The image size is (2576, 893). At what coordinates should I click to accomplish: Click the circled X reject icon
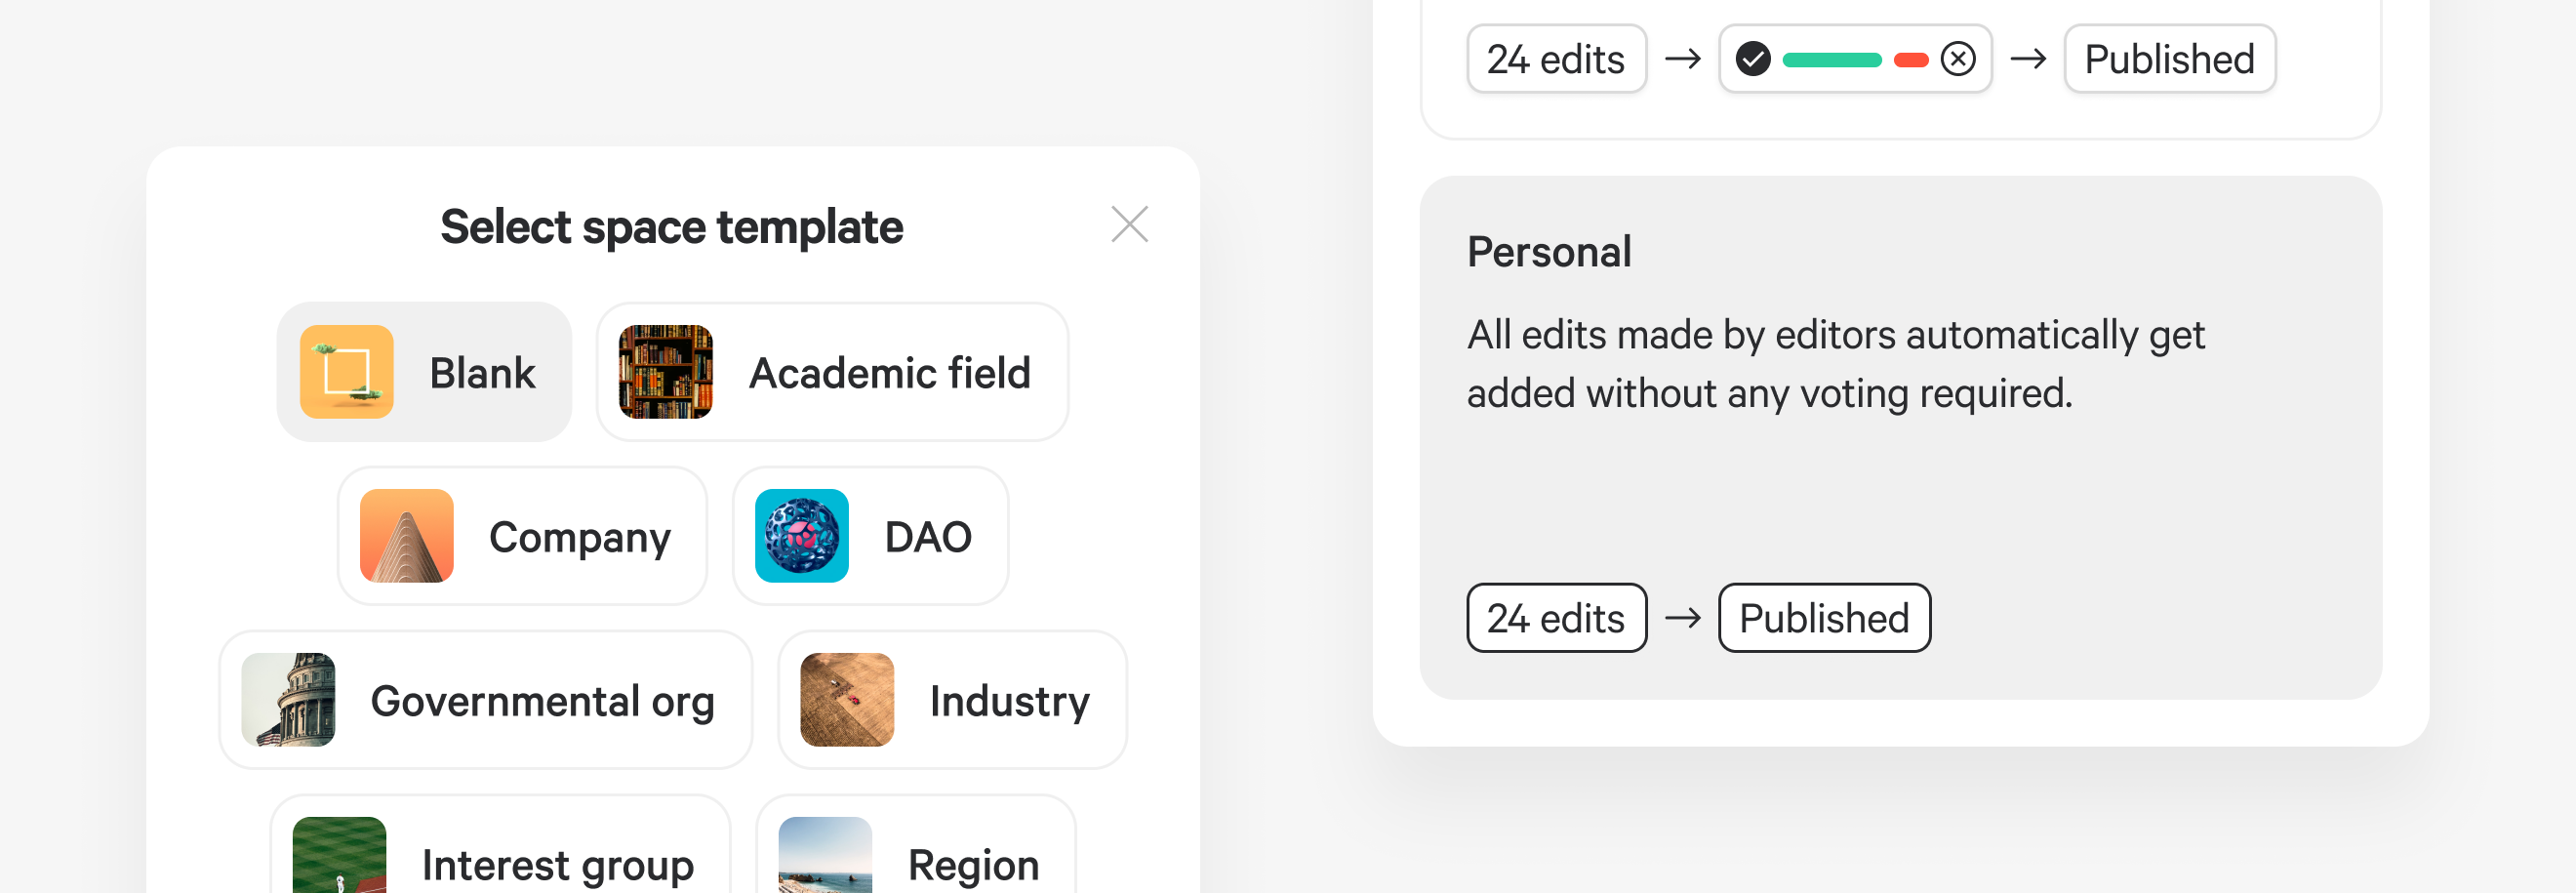pos(1957,59)
